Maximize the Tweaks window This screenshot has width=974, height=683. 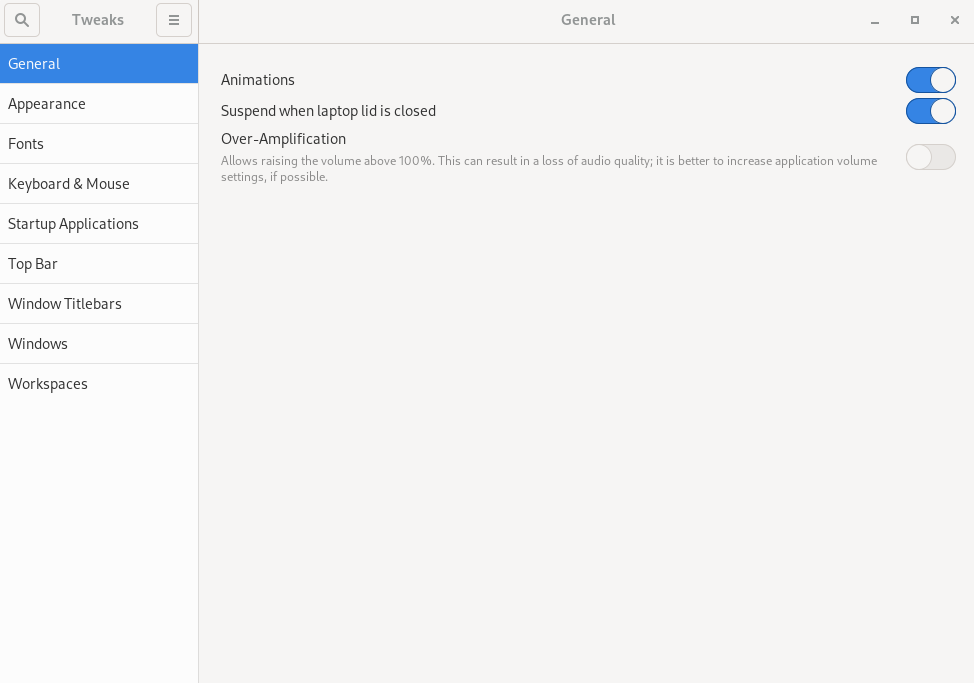pos(914,20)
